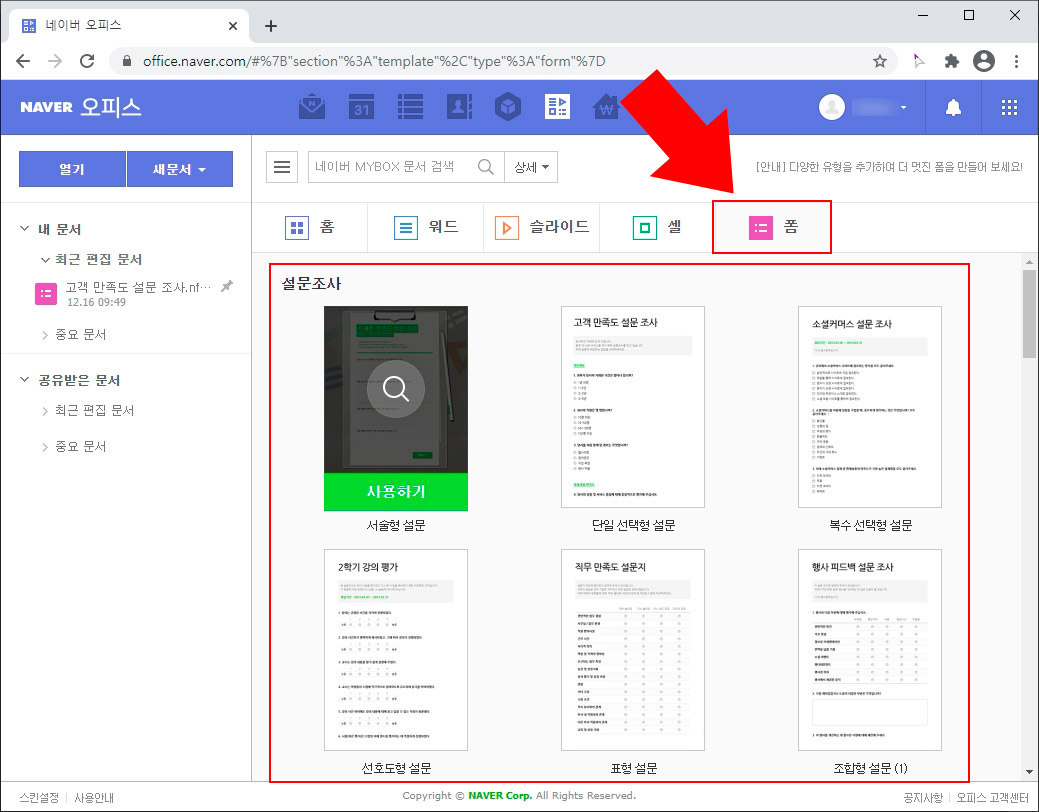Open Naver Mail from the top icon bar

click(311, 107)
